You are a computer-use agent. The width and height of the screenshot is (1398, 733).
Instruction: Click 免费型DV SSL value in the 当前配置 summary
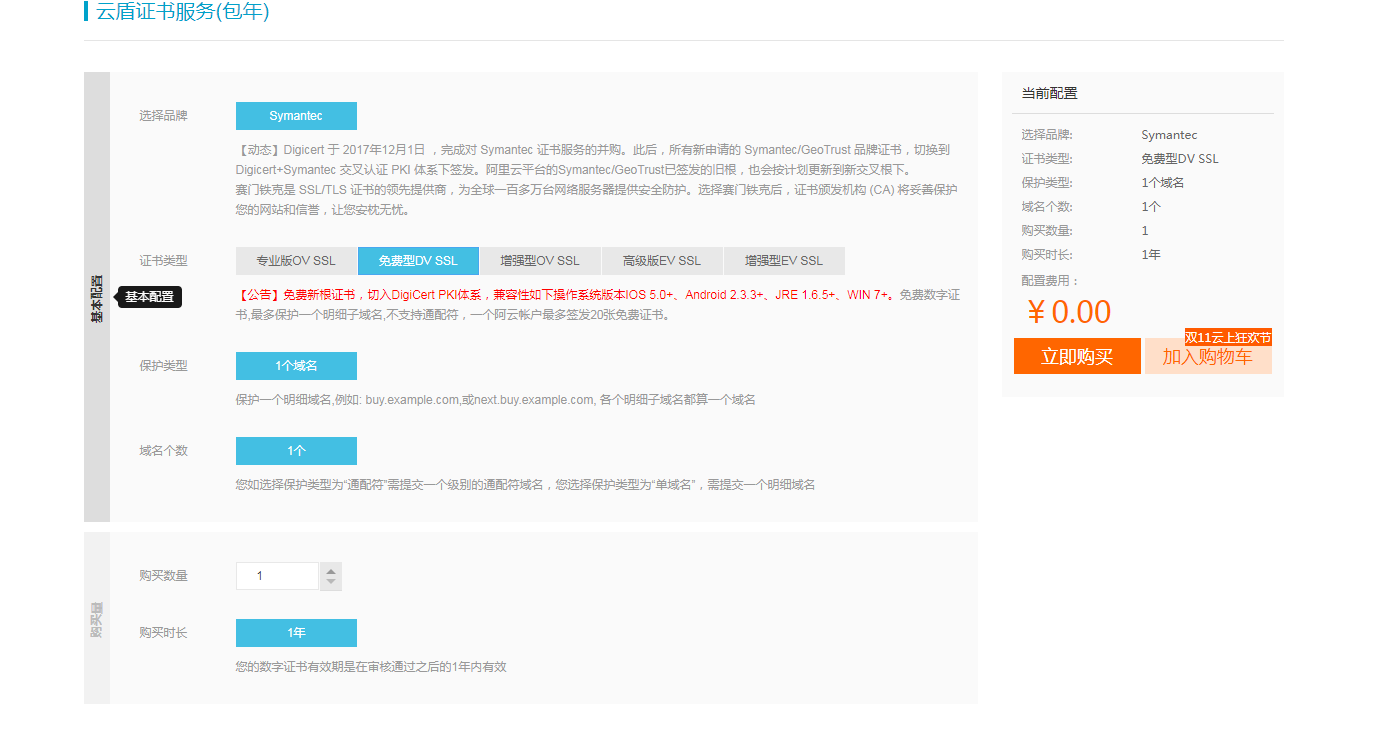(1180, 159)
